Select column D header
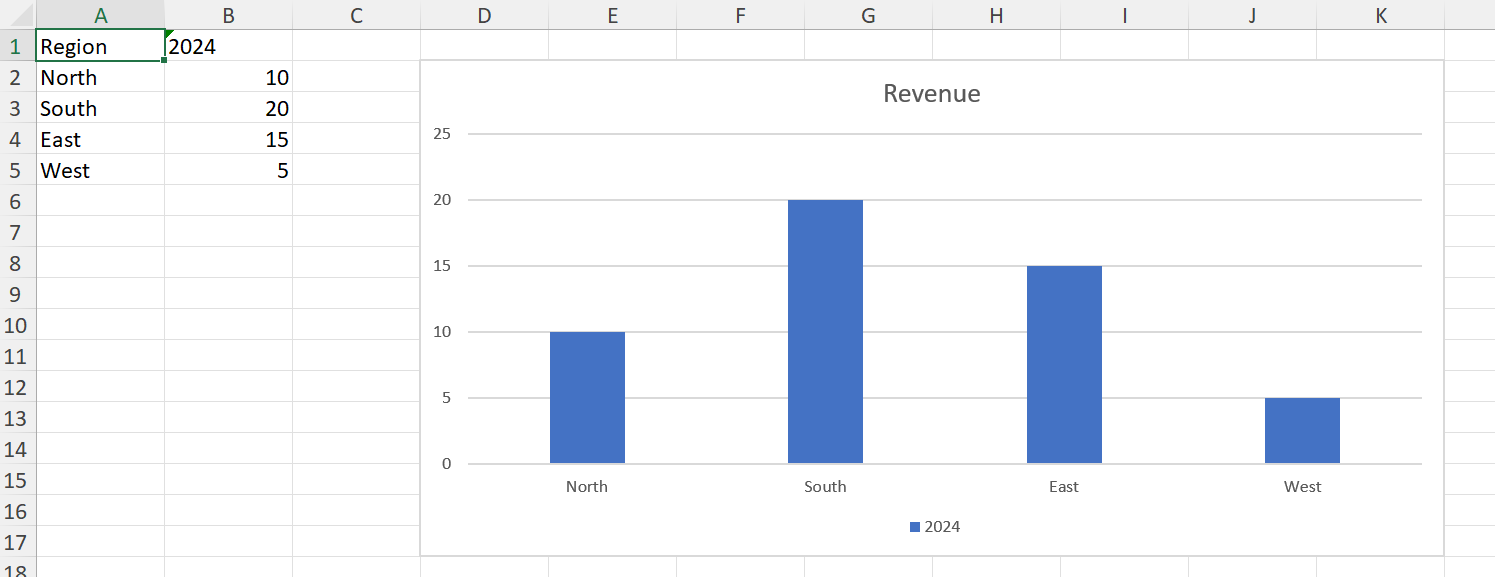 [484, 15]
